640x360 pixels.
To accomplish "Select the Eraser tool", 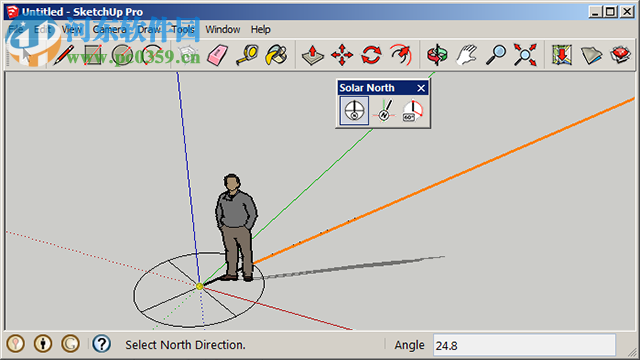I will coord(218,55).
